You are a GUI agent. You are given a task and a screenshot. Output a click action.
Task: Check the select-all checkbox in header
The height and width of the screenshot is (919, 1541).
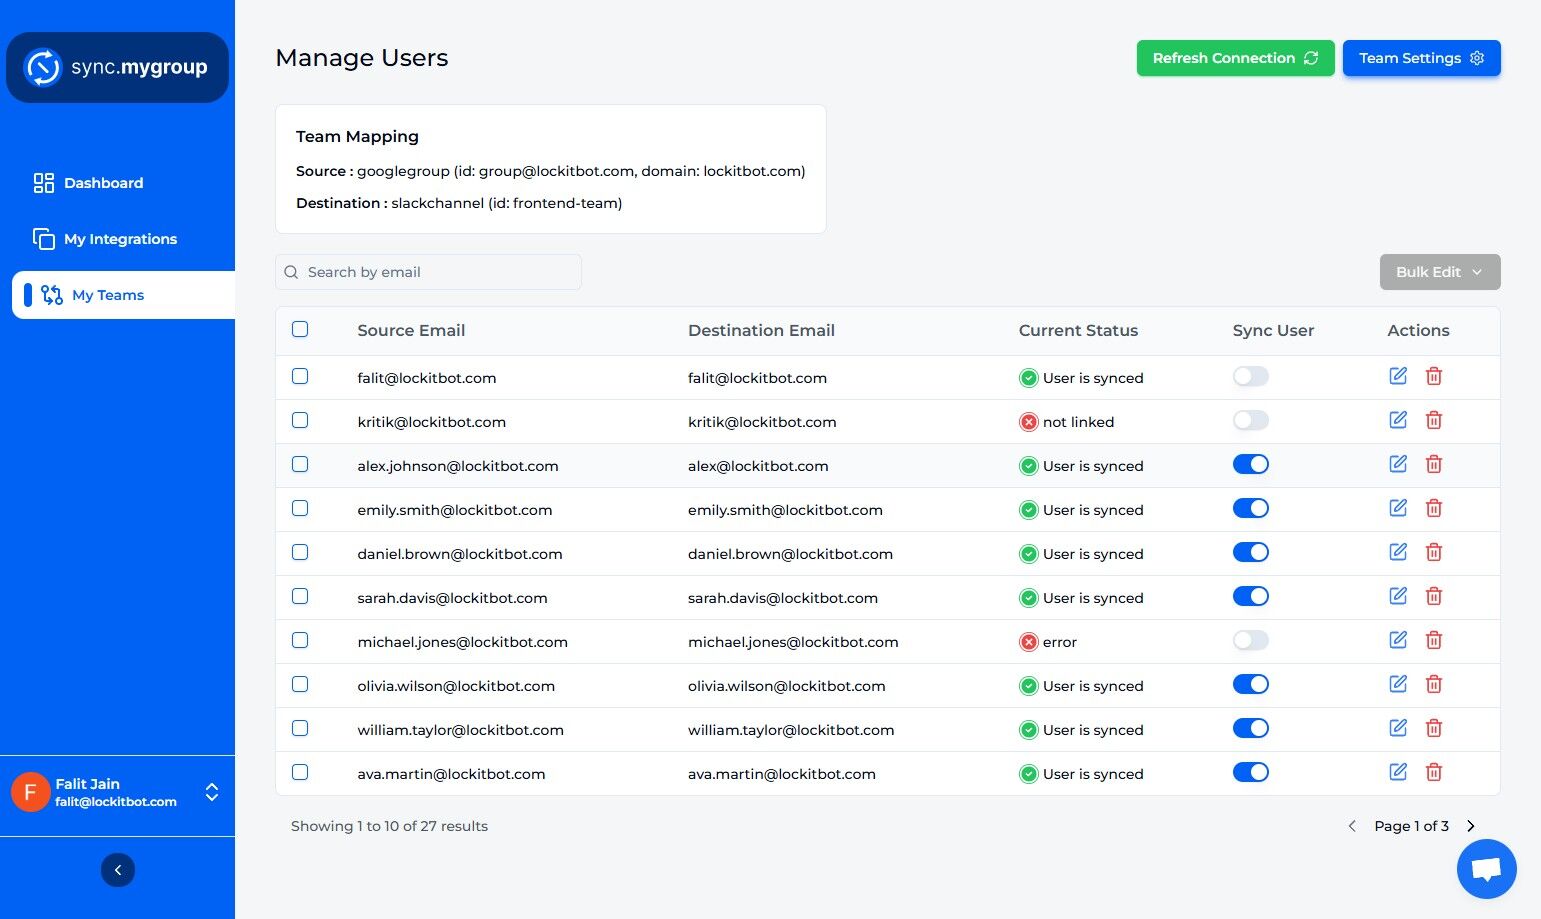300,329
